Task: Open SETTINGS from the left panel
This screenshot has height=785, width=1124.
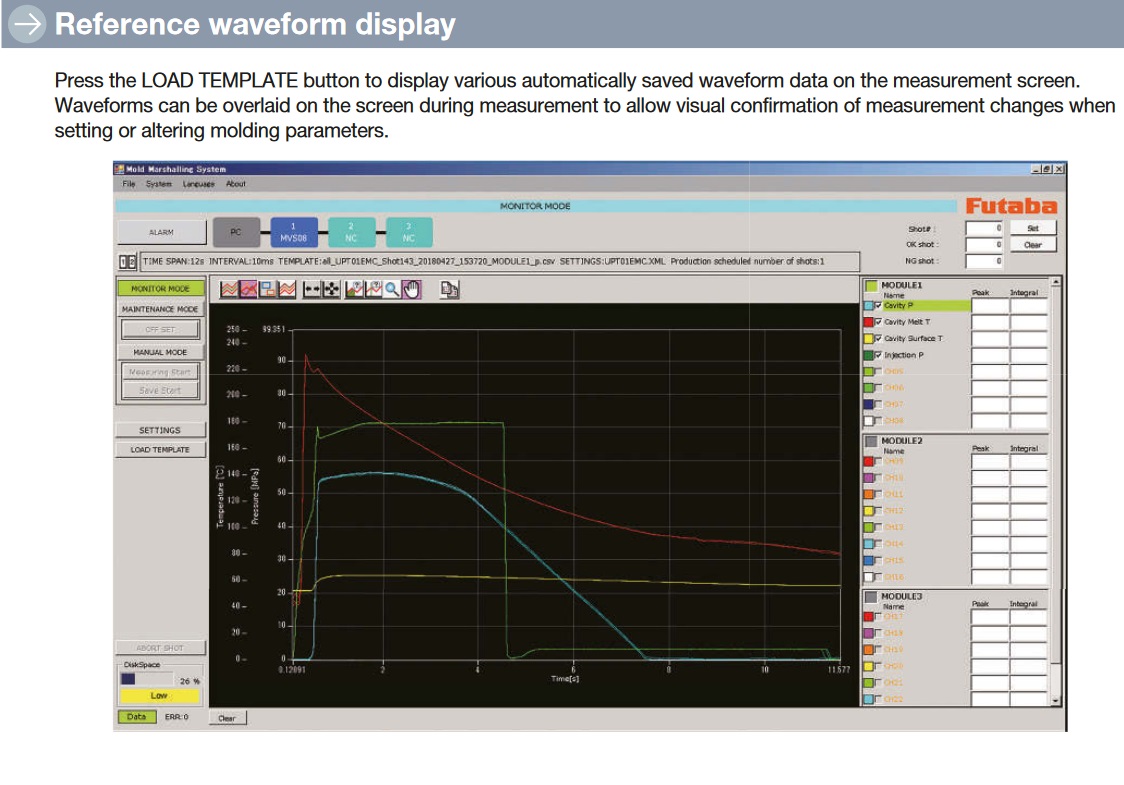Action: point(159,430)
